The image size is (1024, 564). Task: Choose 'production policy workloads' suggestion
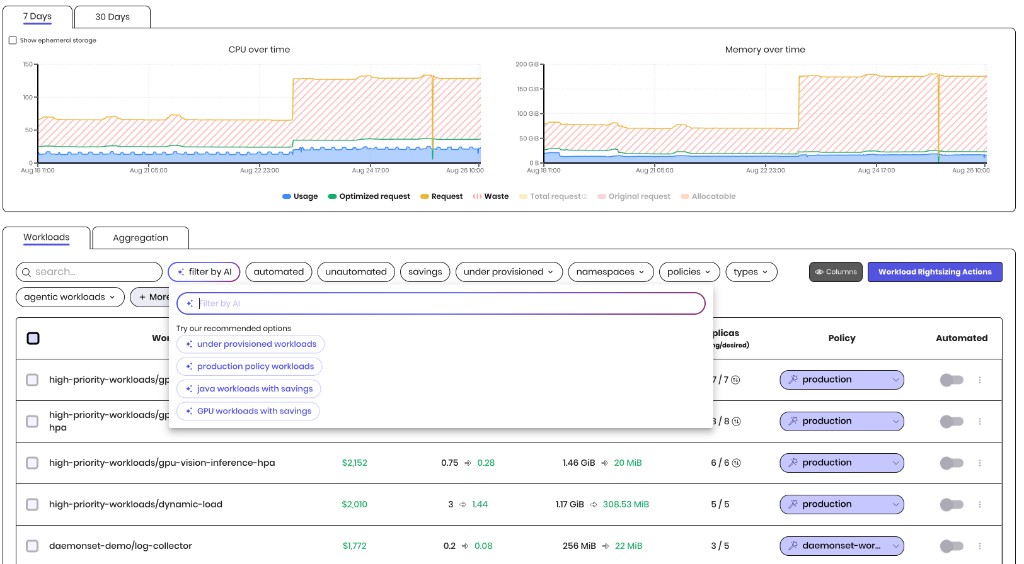[249, 367]
